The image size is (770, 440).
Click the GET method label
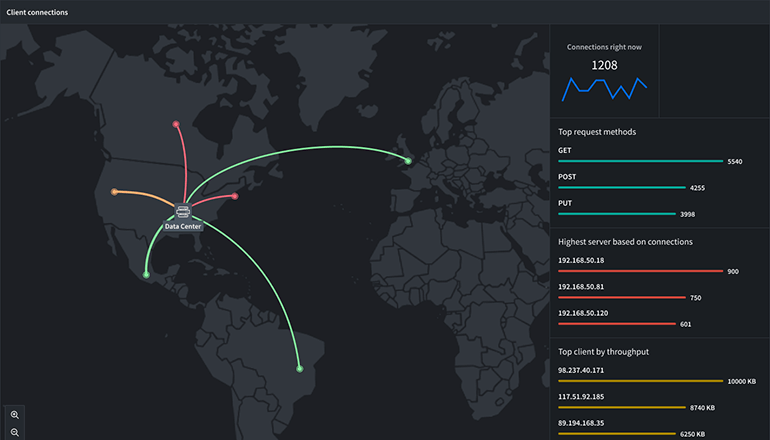coord(565,150)
